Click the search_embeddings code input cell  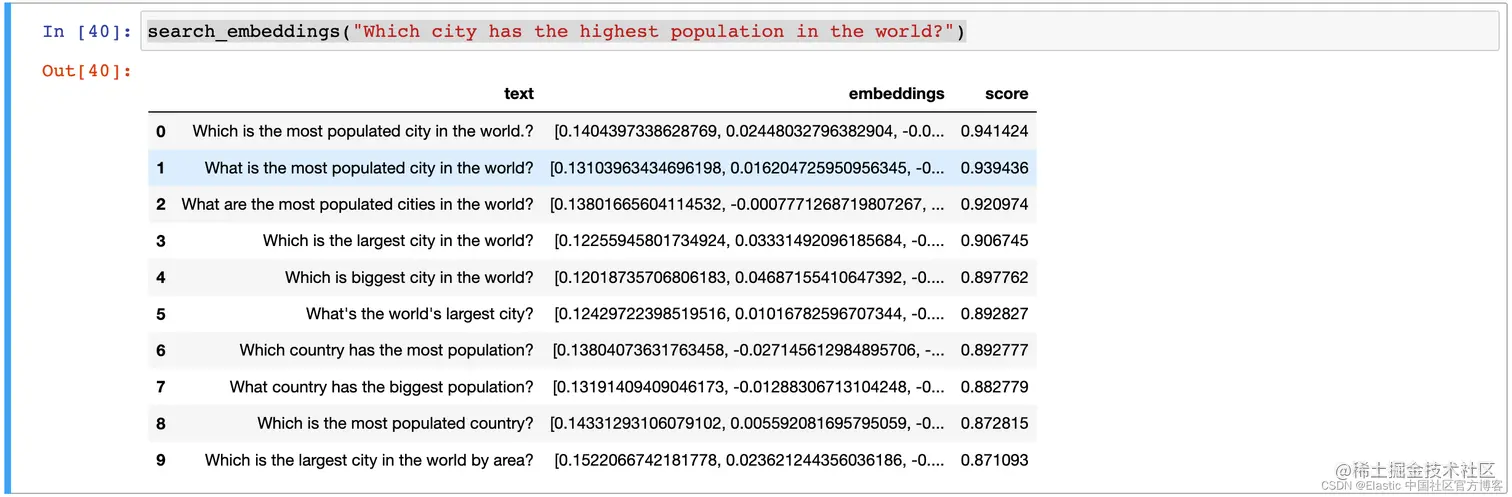820,31
